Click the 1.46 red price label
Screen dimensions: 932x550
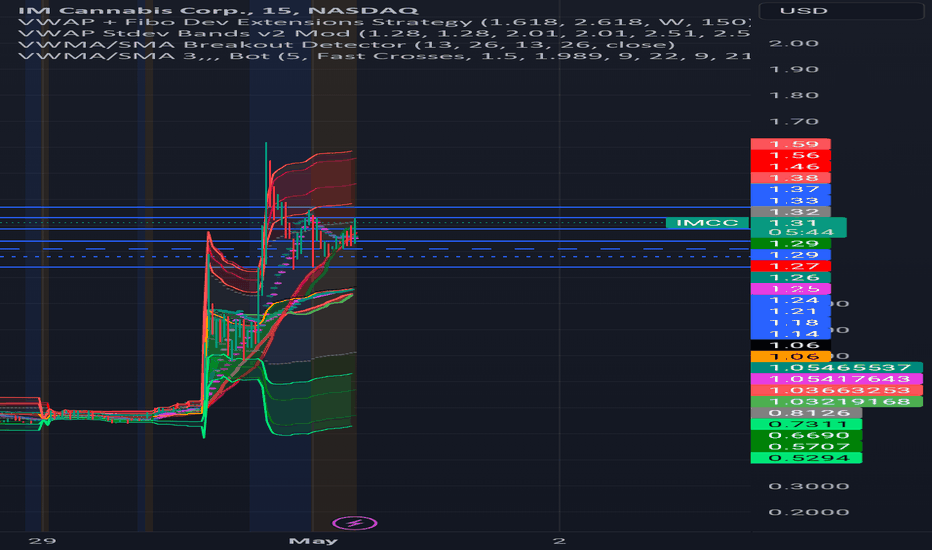pyautogui.click(x=791, y=166)
